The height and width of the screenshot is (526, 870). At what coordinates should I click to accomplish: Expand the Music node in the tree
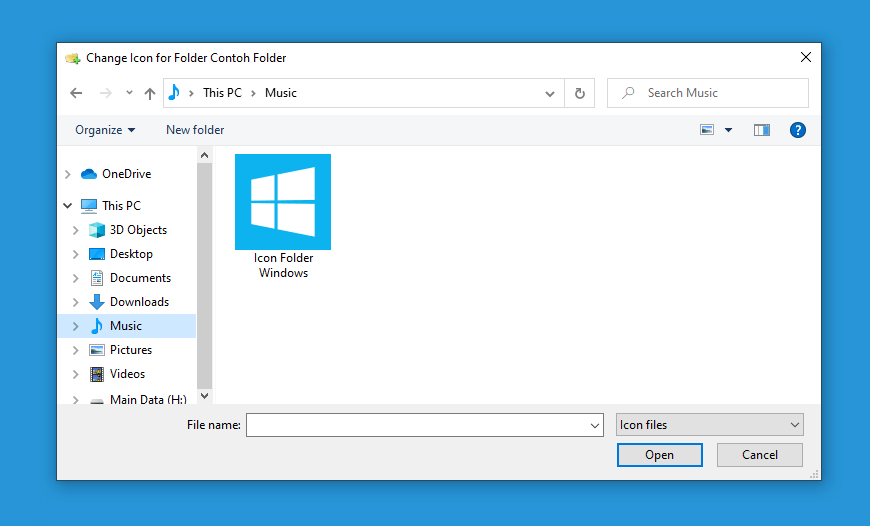[x=75, y=326]
